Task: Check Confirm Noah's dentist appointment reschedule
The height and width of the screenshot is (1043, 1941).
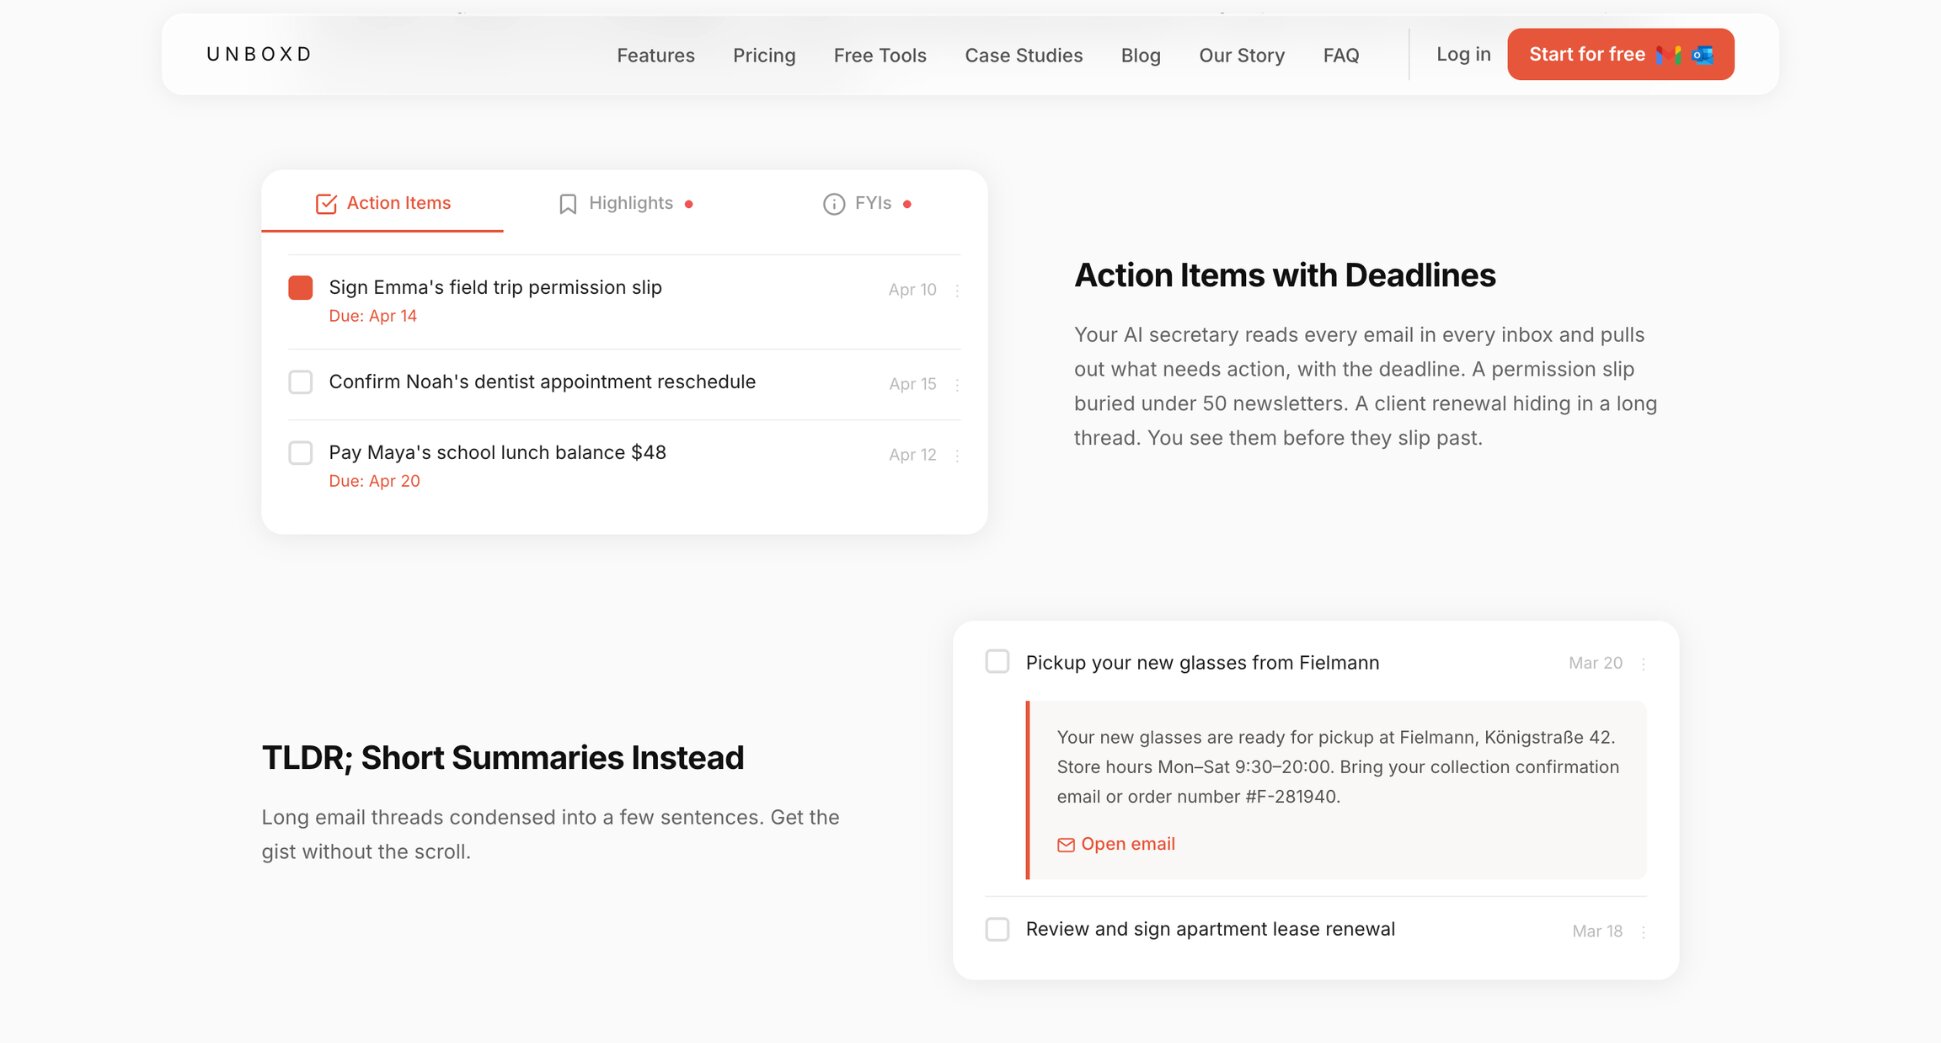Action: coord(300,382)
